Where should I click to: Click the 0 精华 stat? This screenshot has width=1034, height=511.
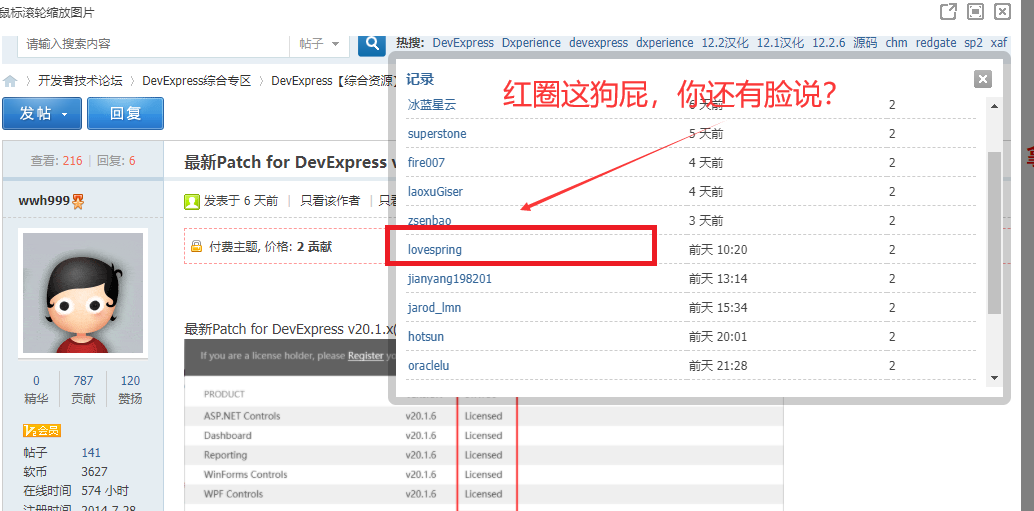tap(36, 390)
